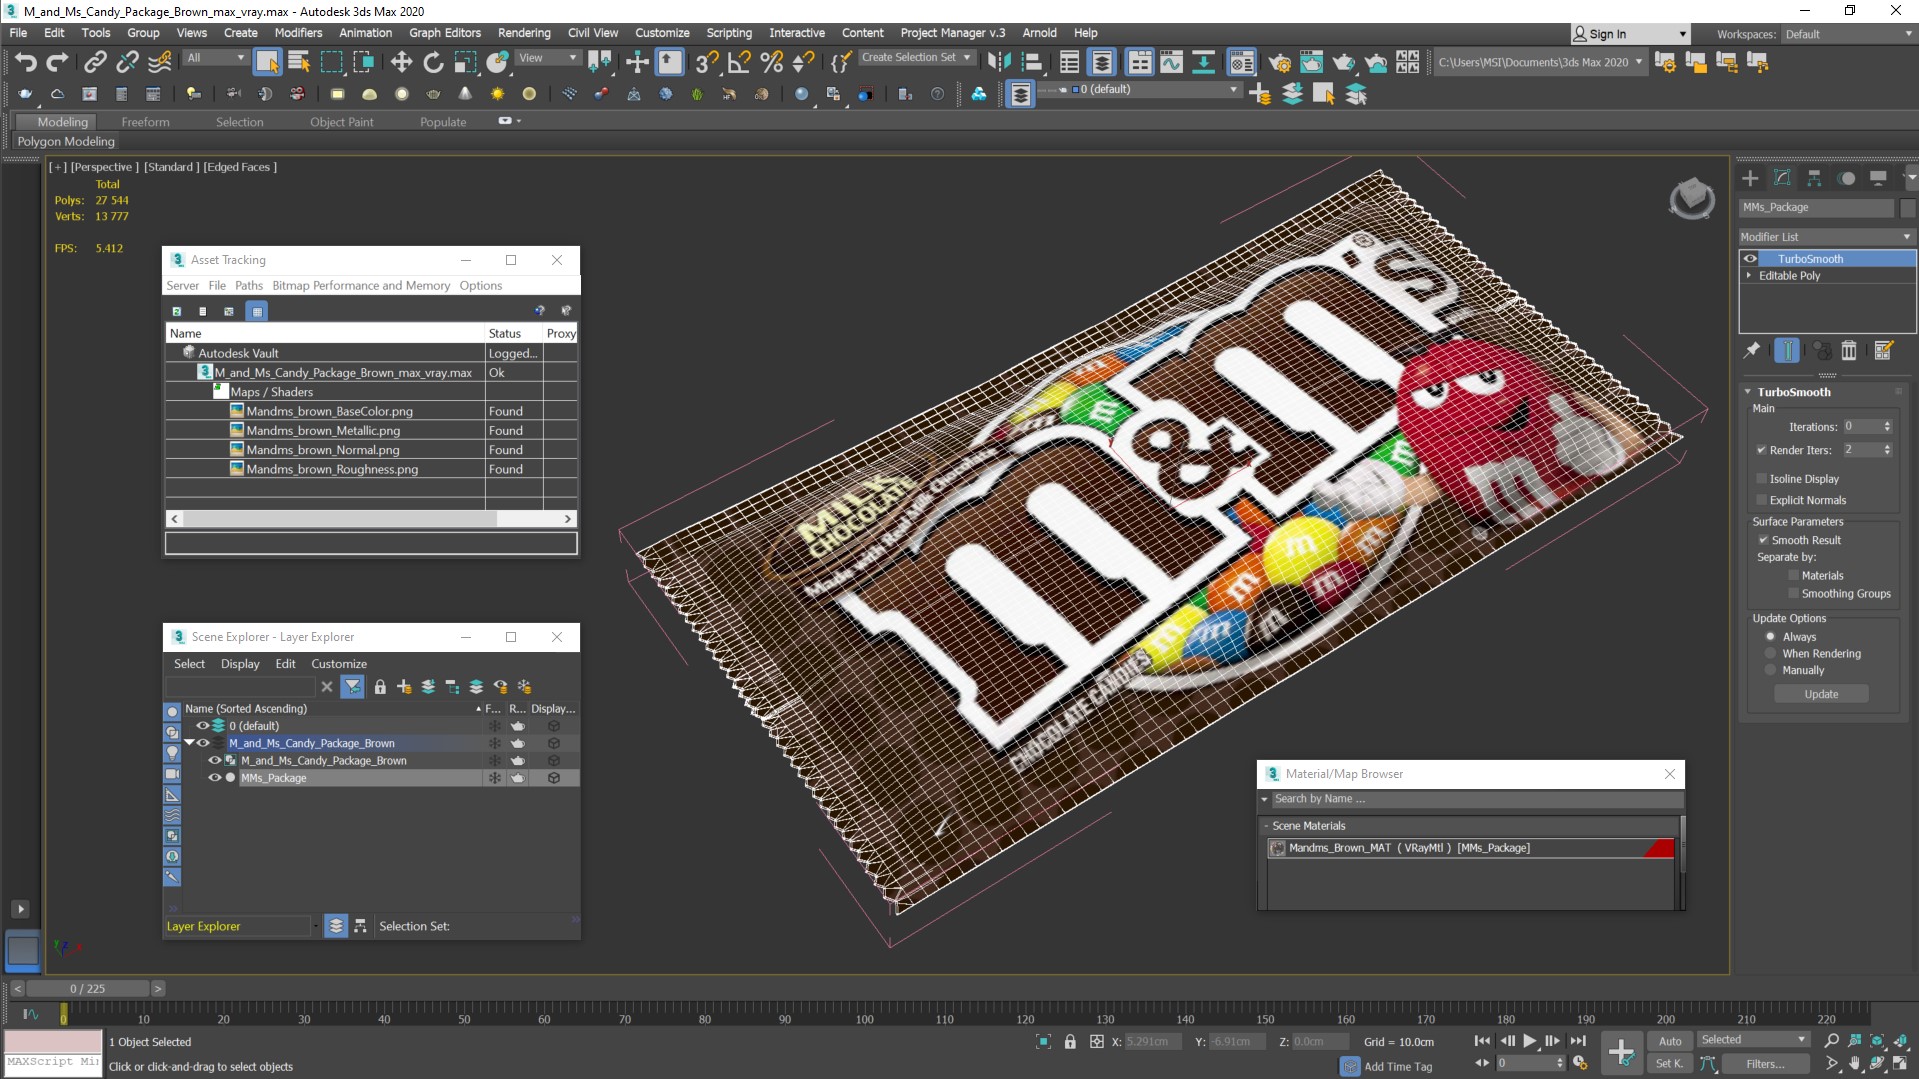This screenshot has width=1919, height=1079.
Task: Pin the modifier stack
Action: (1752, 350)
